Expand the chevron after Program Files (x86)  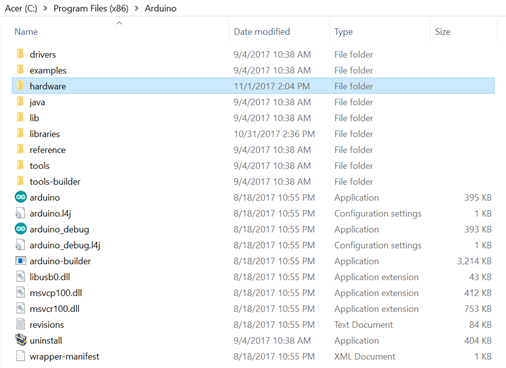137,9
